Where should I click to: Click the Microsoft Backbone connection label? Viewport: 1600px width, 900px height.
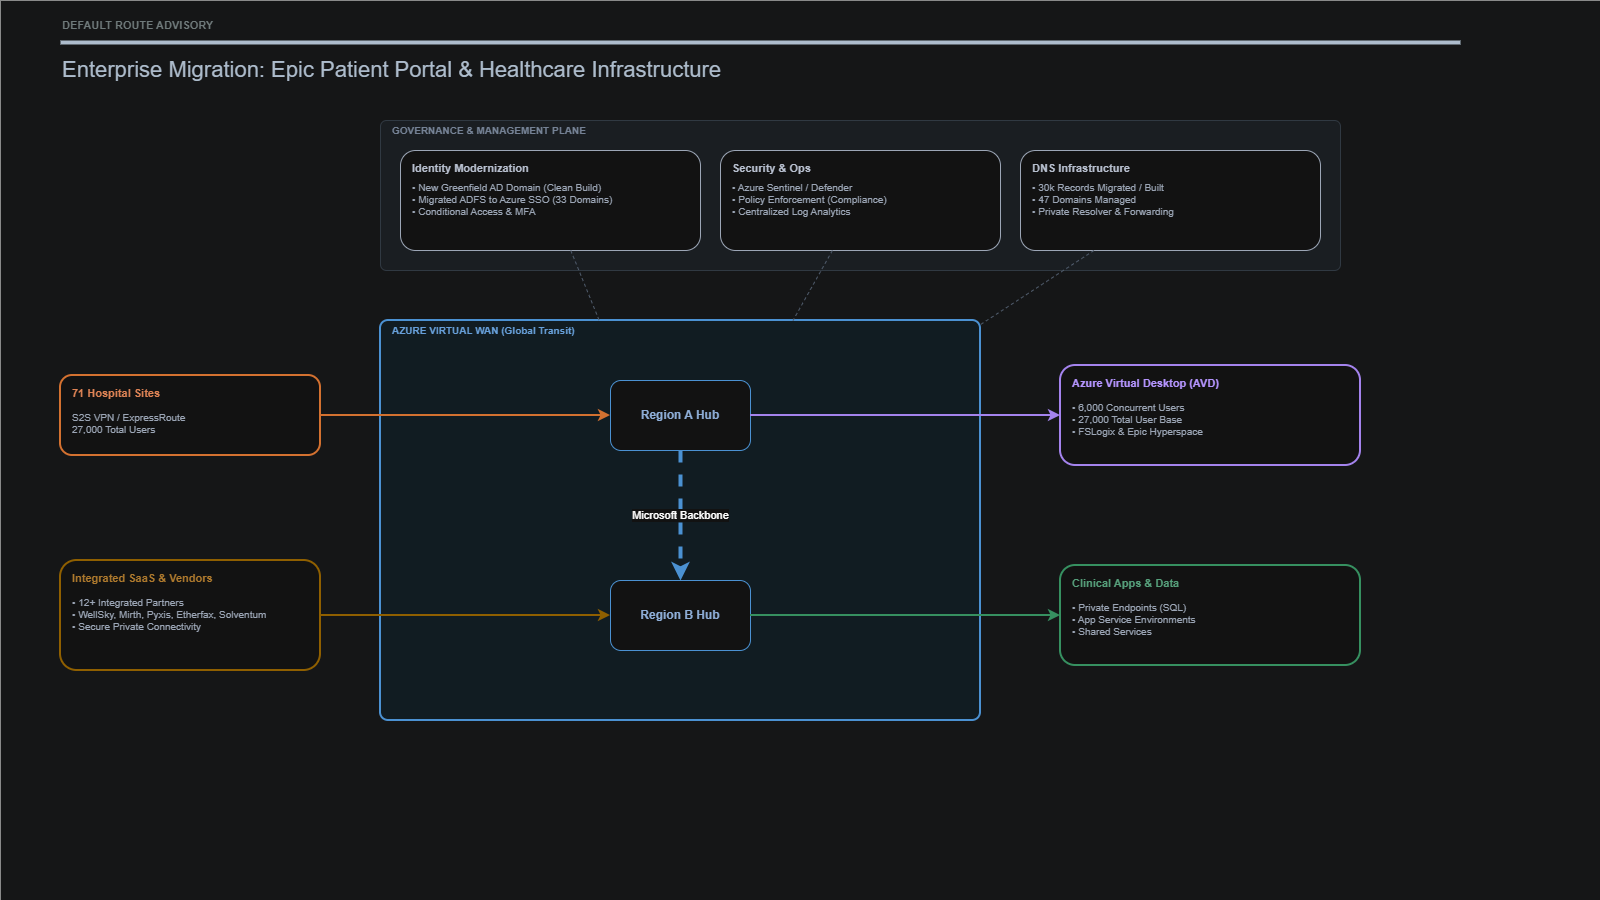pos(679,515)
